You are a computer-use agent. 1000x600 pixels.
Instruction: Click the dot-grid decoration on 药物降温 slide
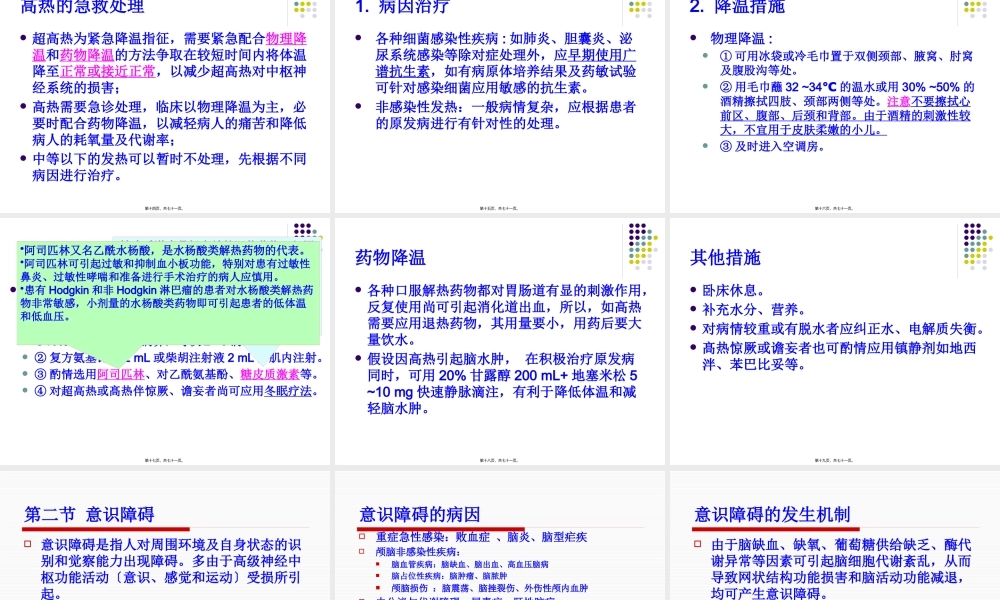click(640, 242)
